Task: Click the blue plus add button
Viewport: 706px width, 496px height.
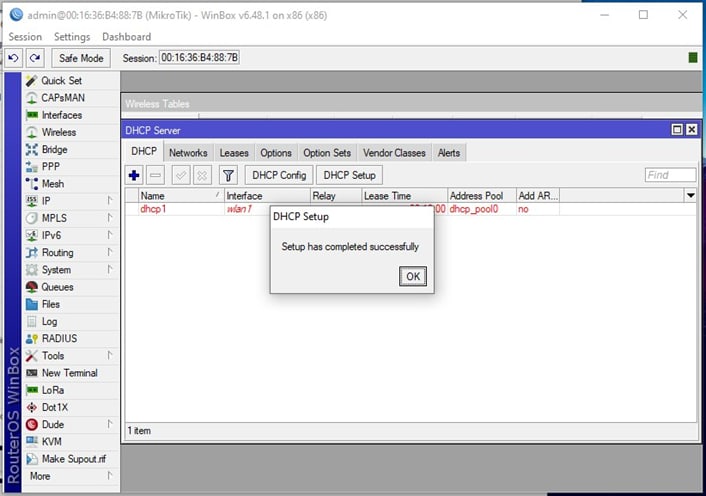Action: pyautogui.click(x=134, y=175)
